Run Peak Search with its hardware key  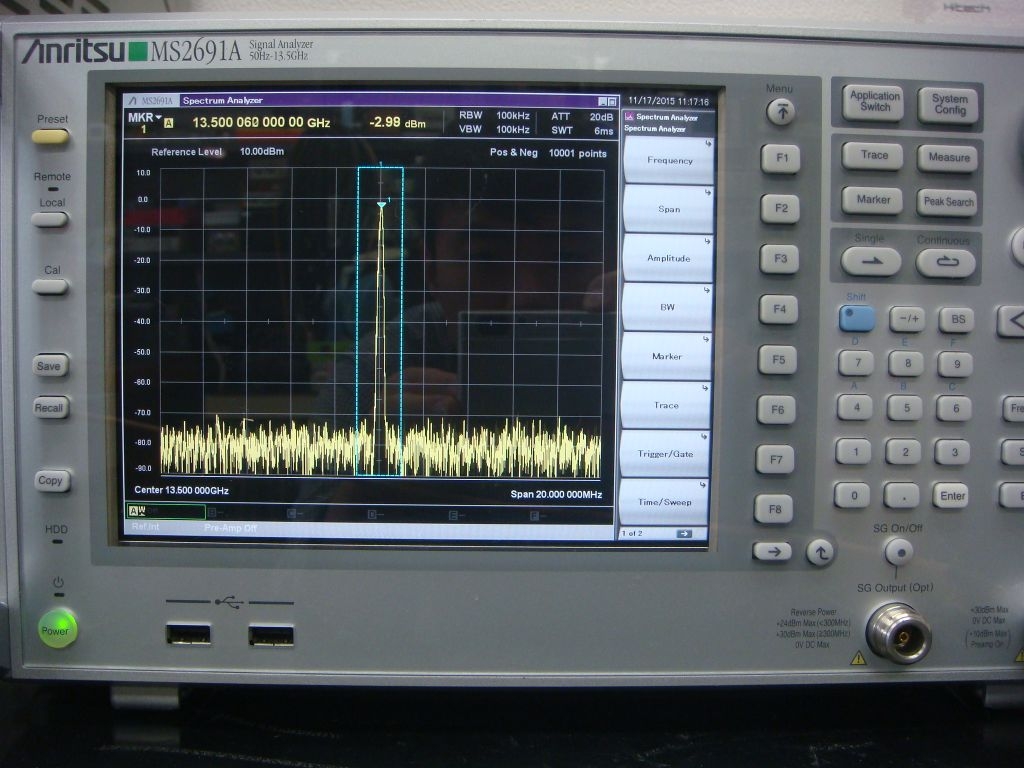coord(948,202)
